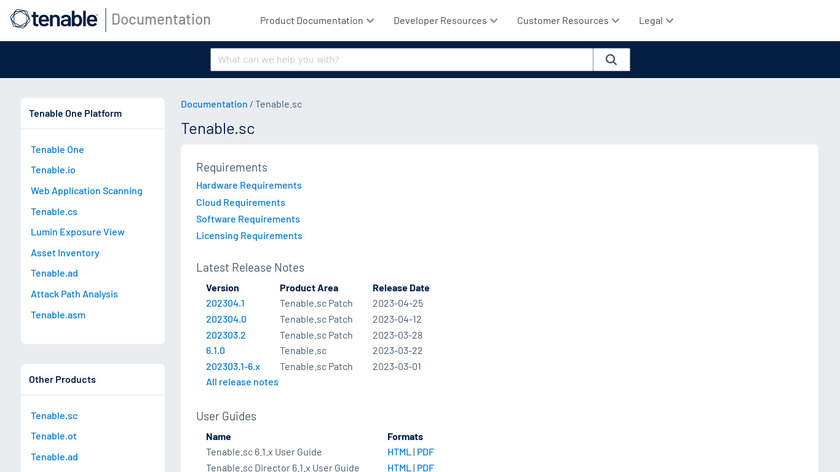Click the 2023-04-25 release date cell

tap(398, 303)
